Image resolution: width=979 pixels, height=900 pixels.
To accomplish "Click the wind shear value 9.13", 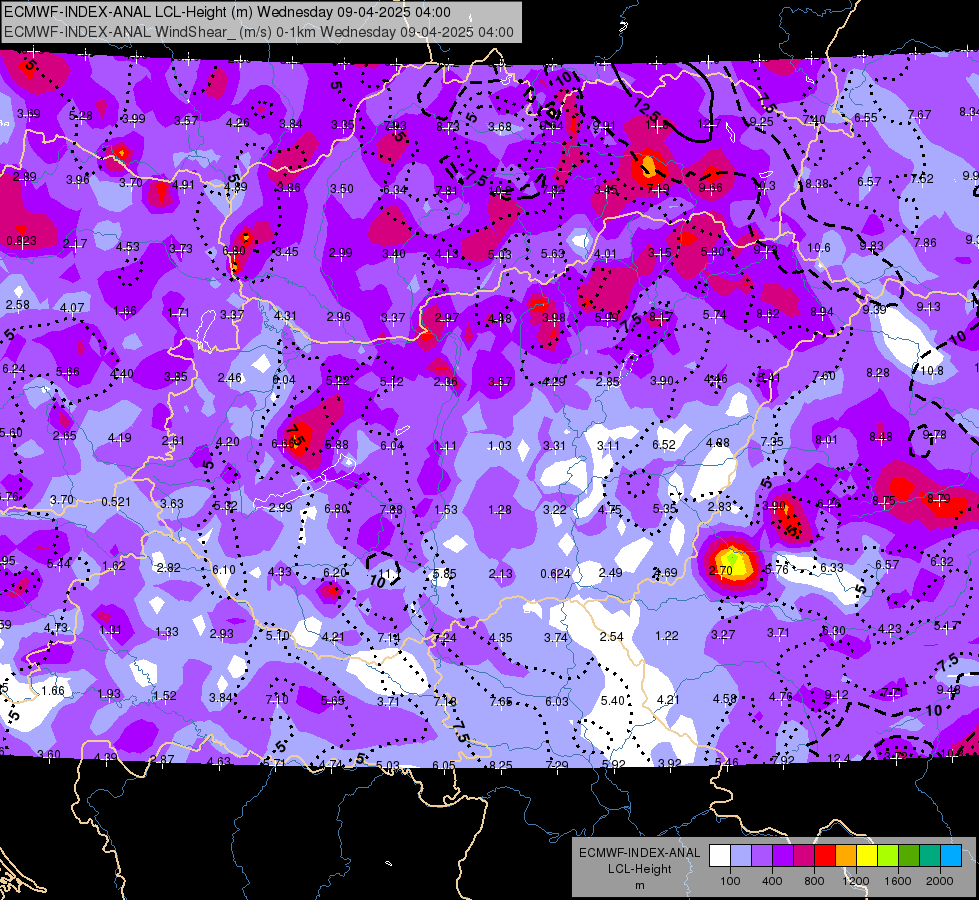I will [x=928, y=307].
